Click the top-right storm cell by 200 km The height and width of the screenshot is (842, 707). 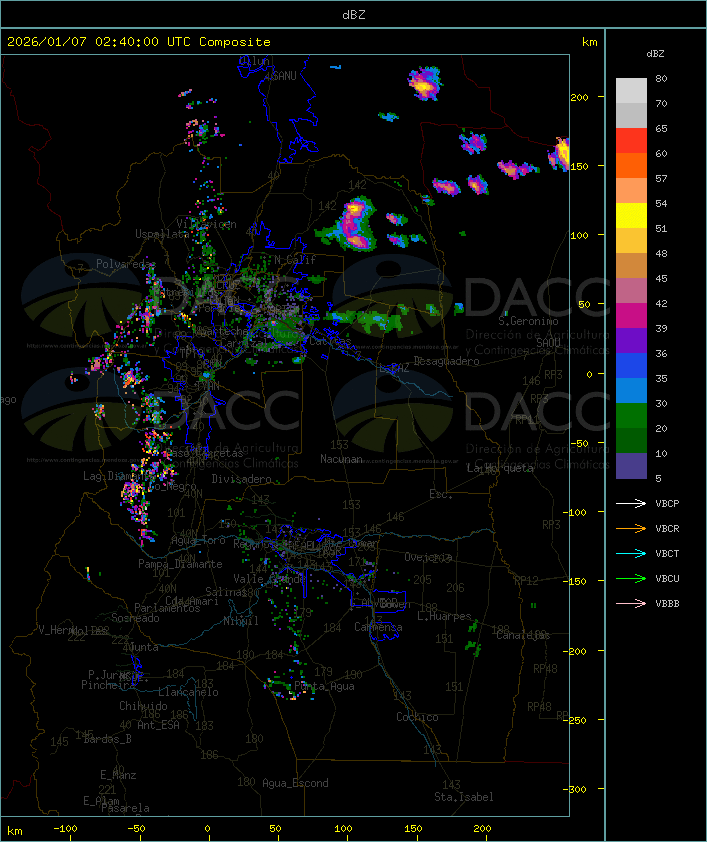425,83
